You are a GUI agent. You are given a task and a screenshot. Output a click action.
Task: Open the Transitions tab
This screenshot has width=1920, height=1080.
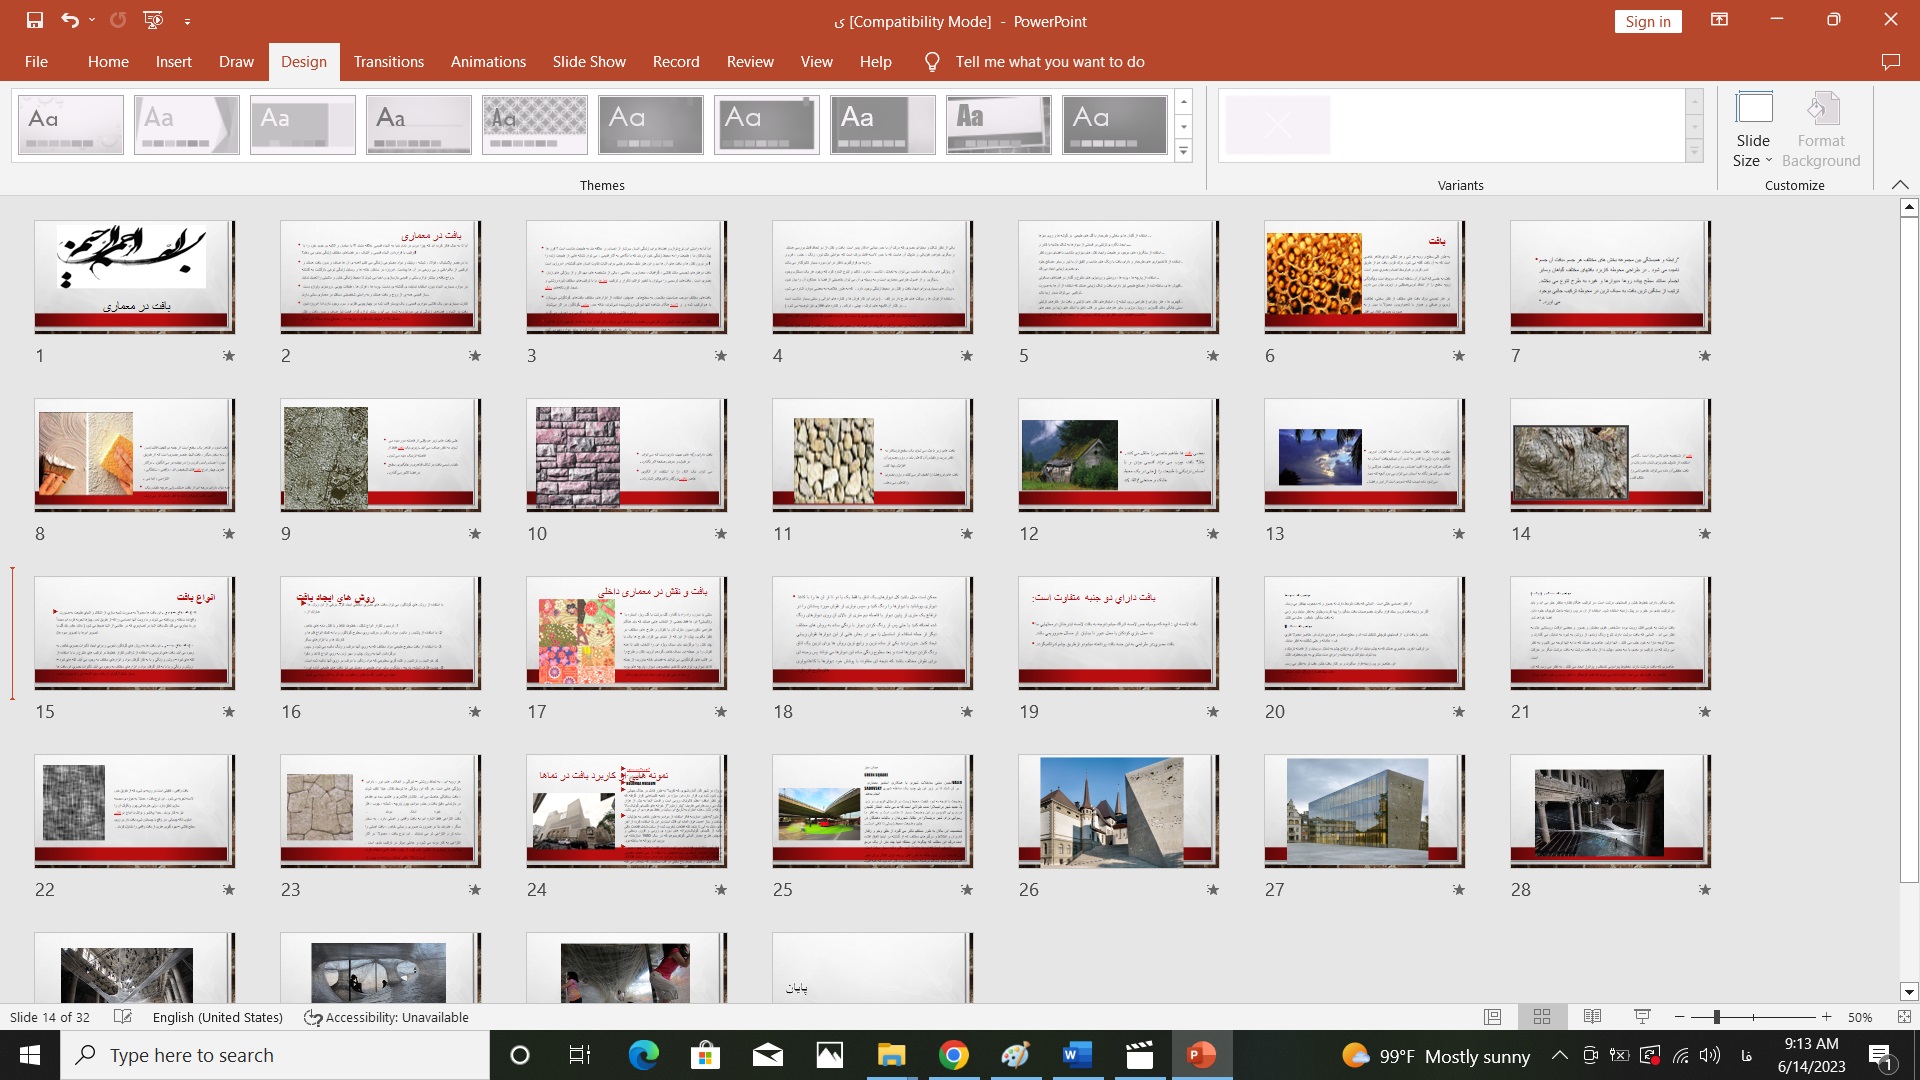388,62
